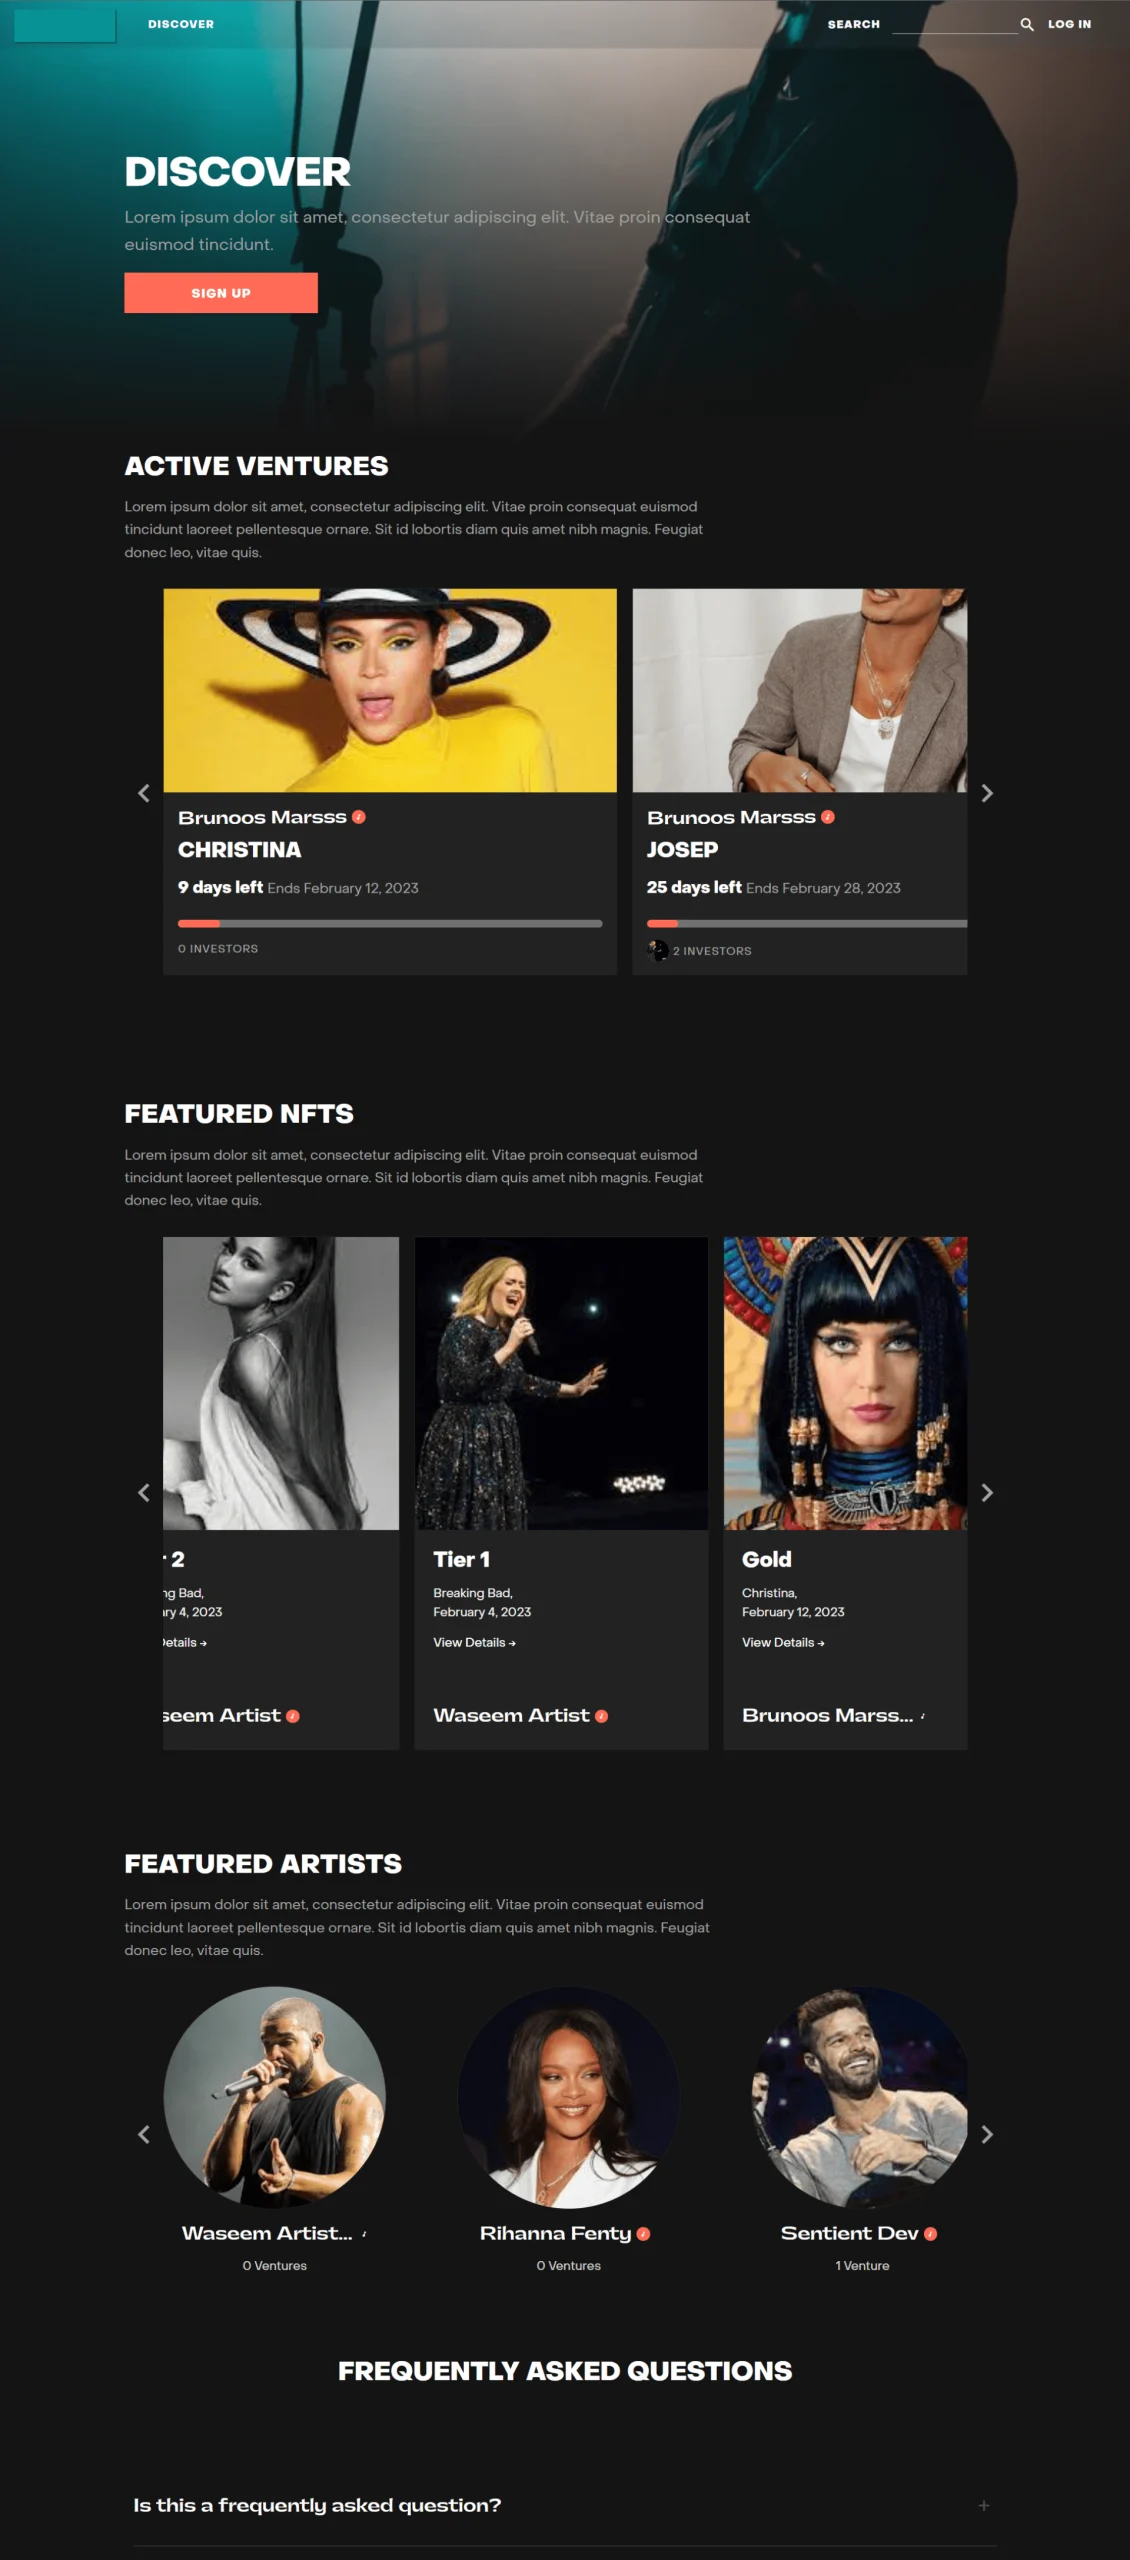Click the Sign Up button
The image size is (1130, 2560).
point(221,293)
